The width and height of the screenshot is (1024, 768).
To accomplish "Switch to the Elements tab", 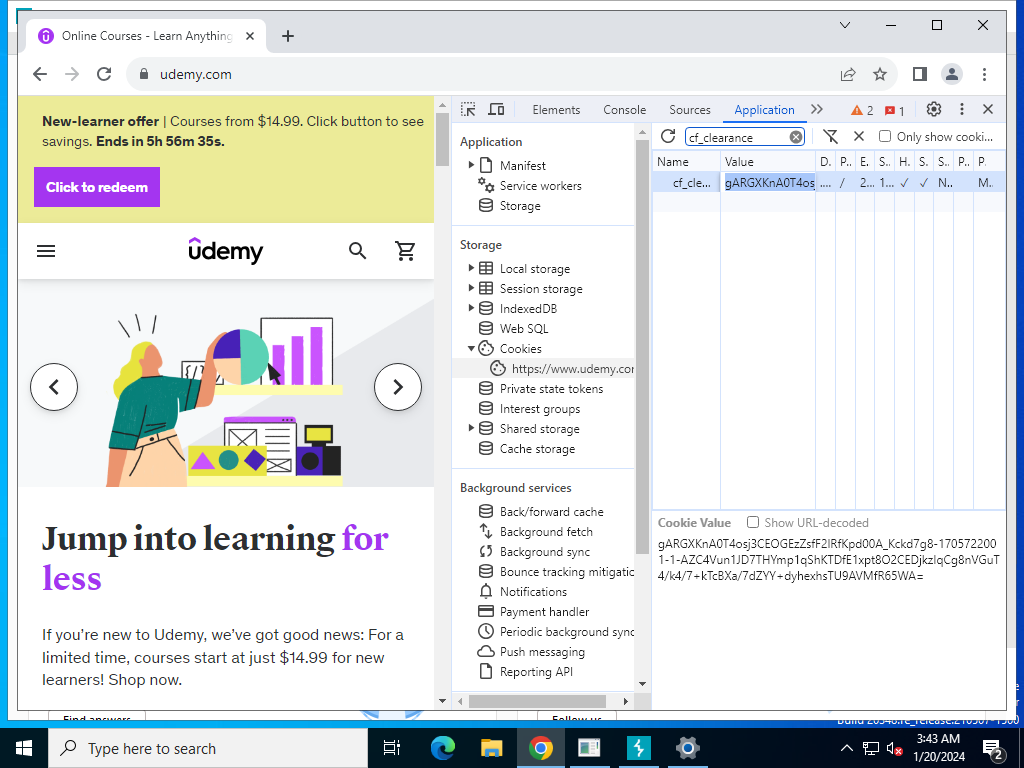I will 556,110.
